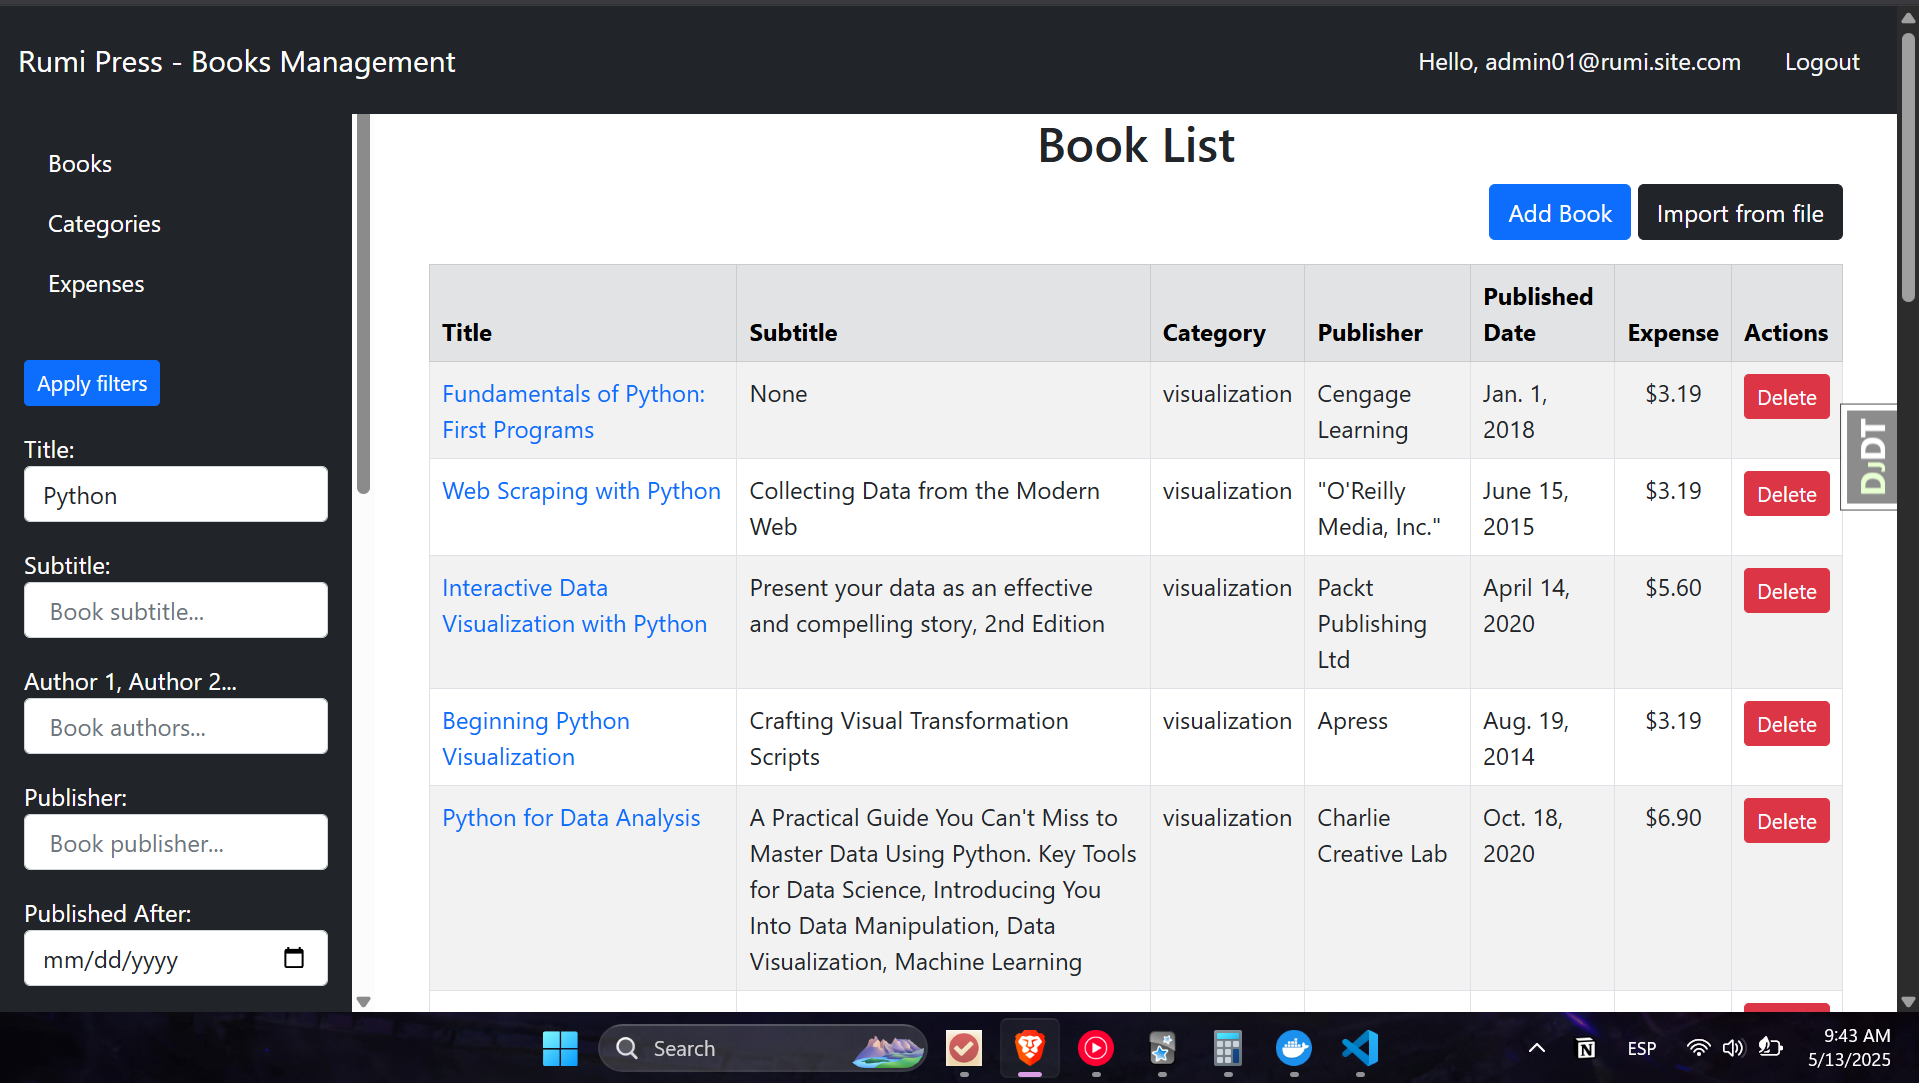Open Brave browser from taskbar
Image resolution: width=1919 pixels, height=1083 pixels.
pos(1030,1048)
